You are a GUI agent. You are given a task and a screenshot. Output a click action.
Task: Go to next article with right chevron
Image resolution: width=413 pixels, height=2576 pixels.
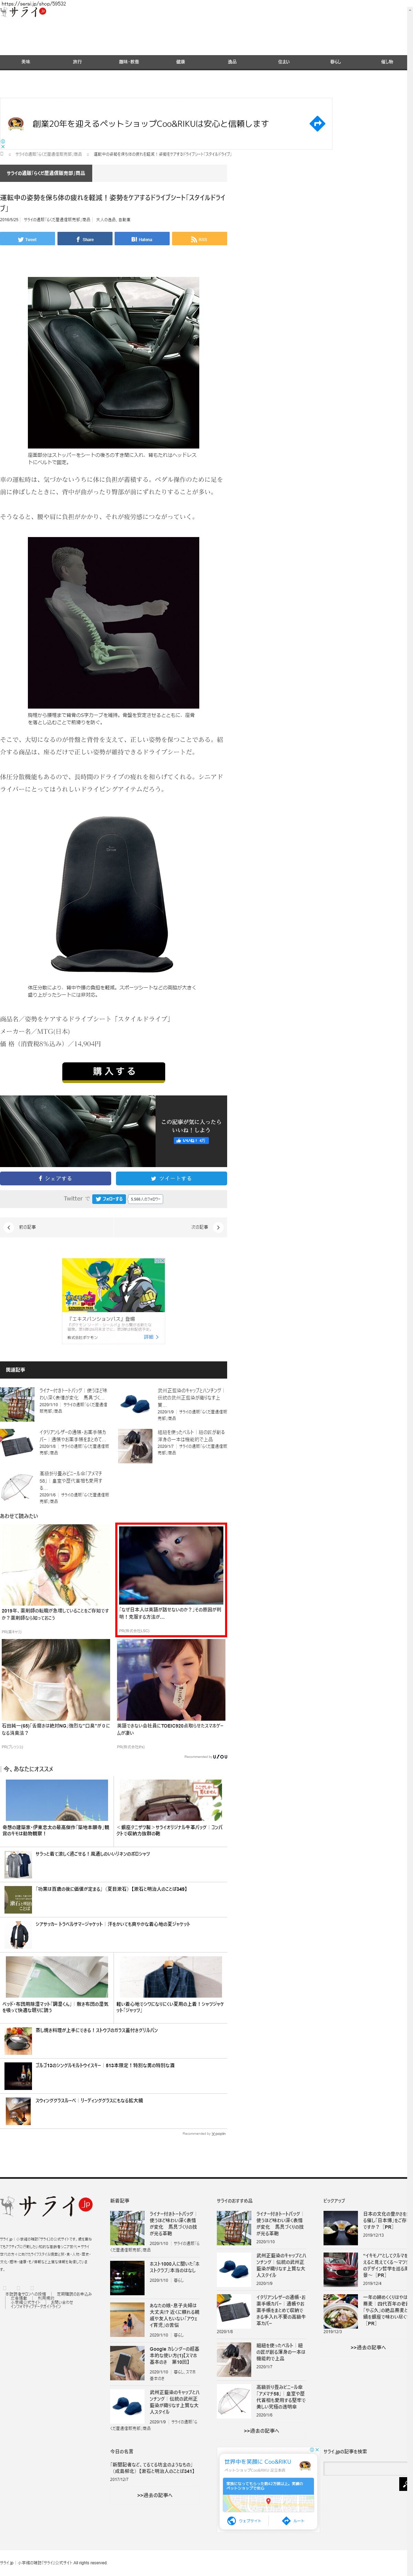pos(218,1227)
